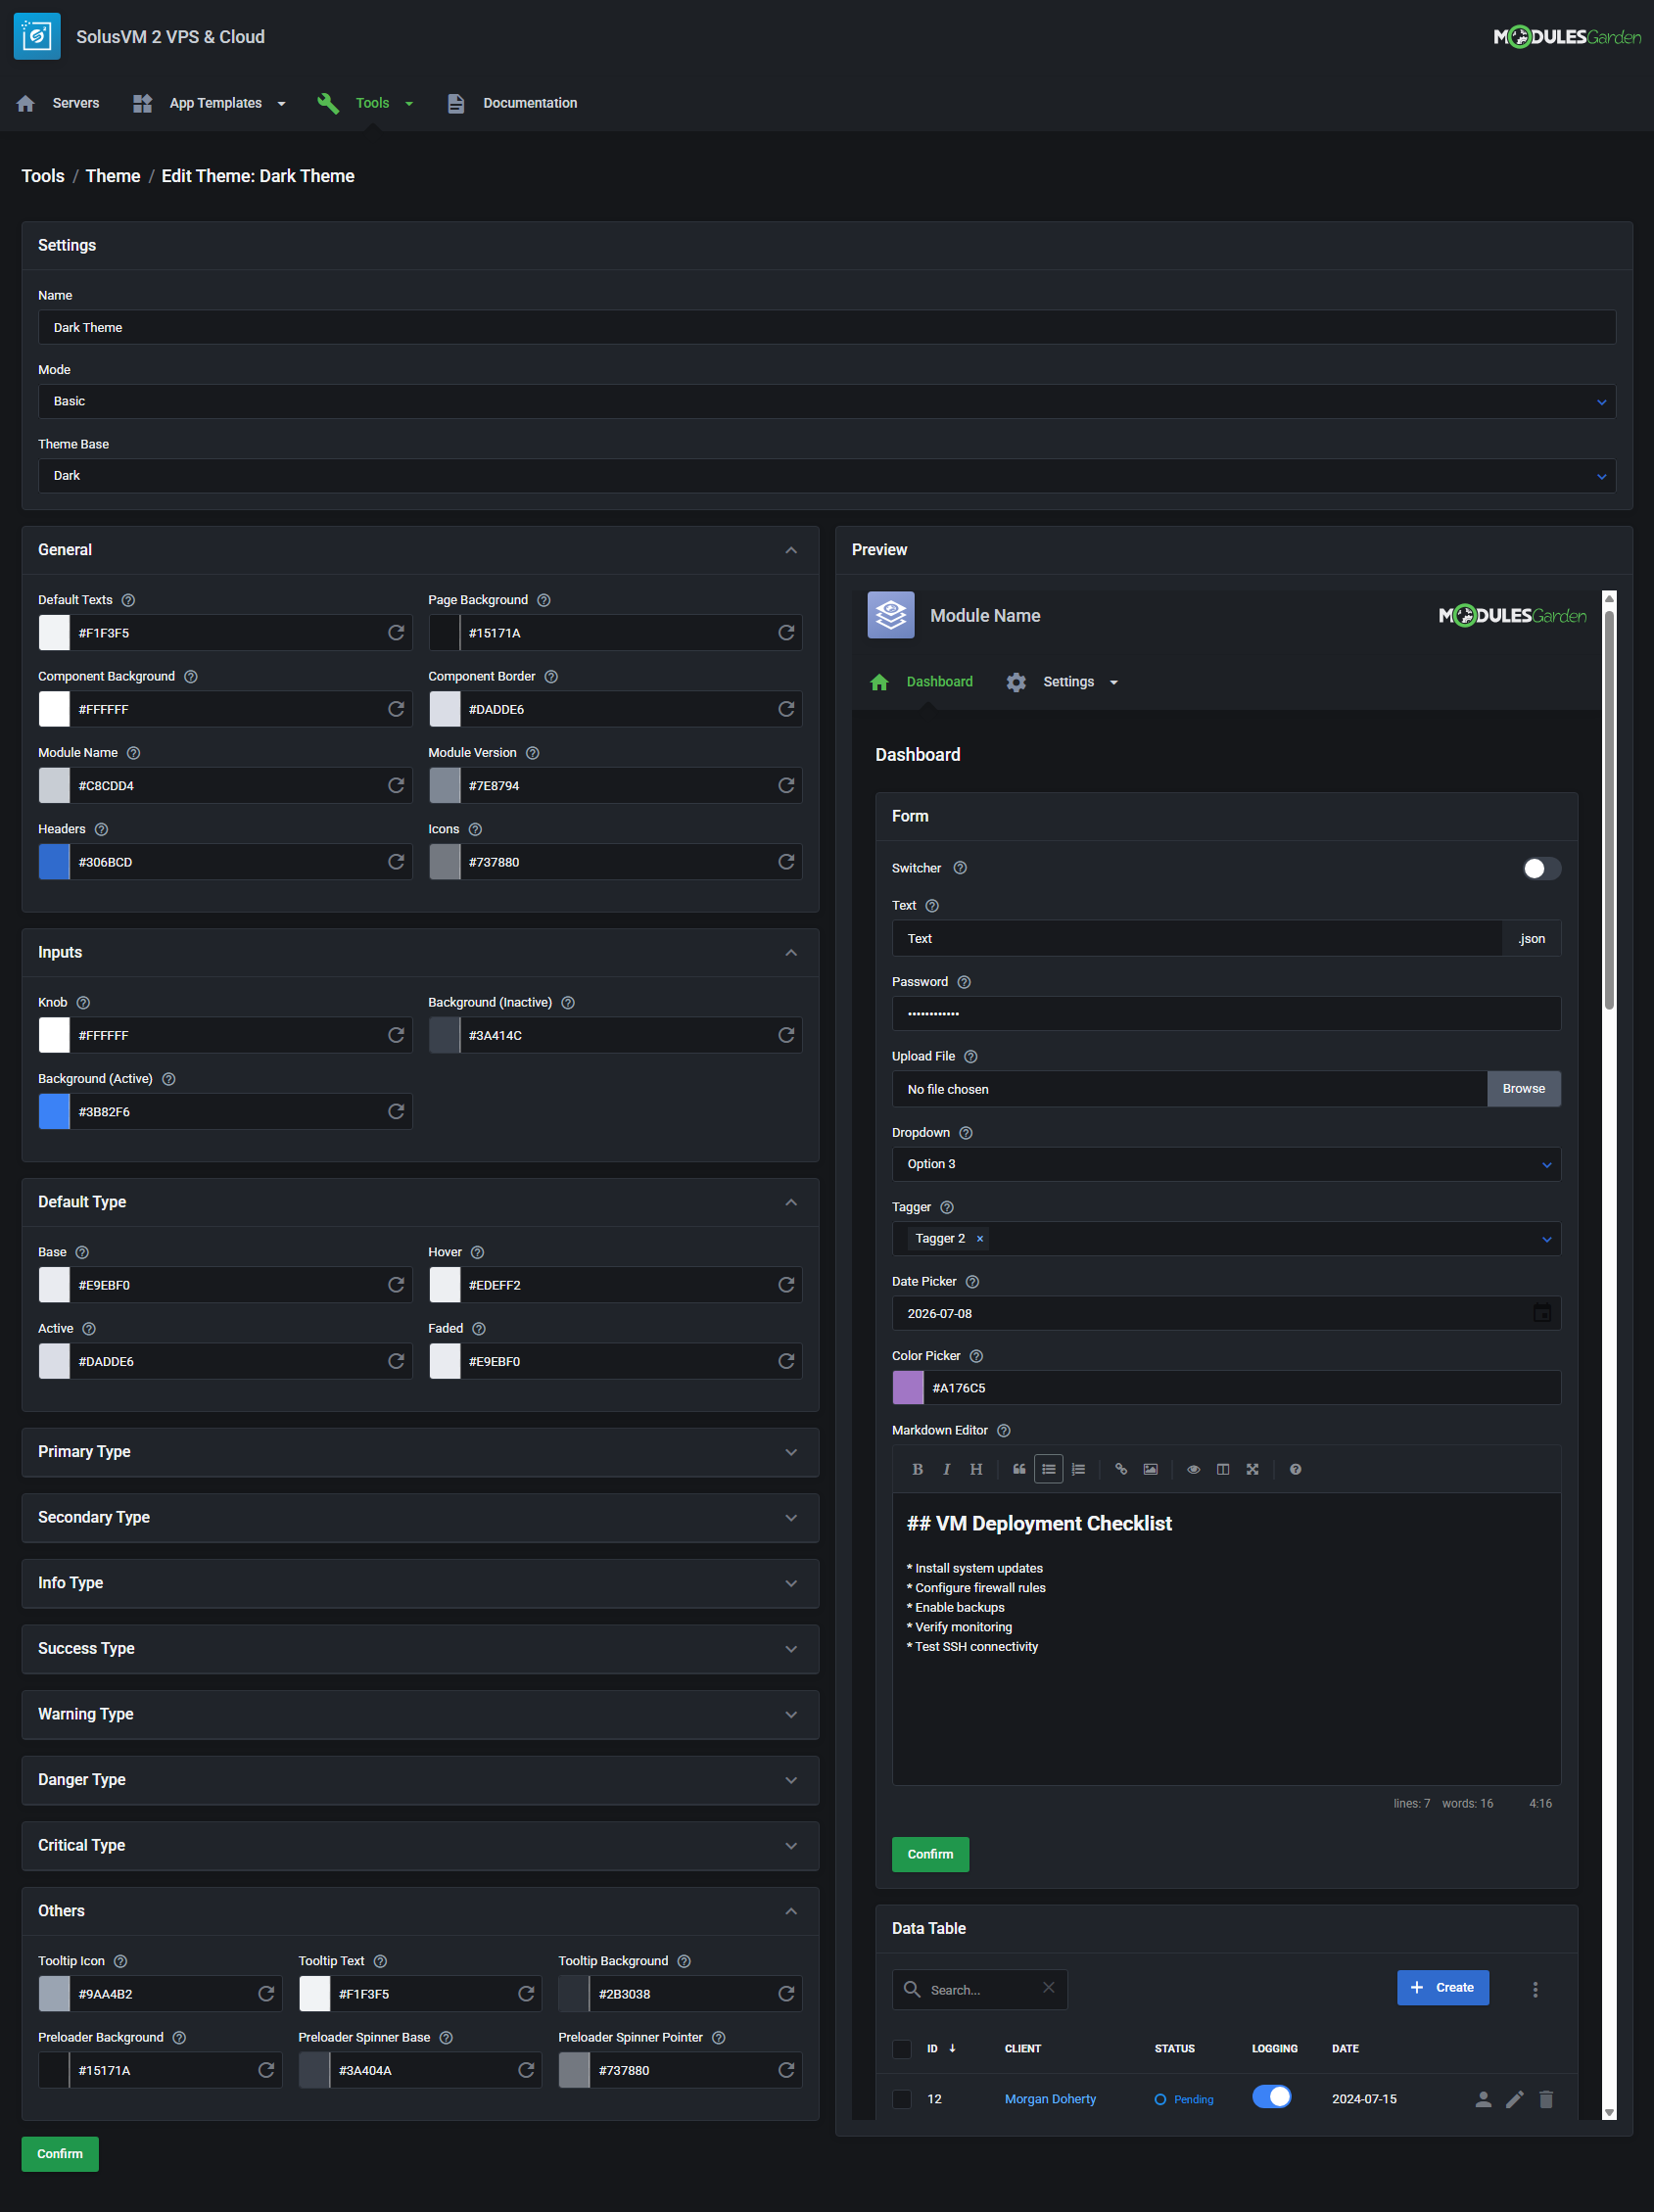Select Dashboard tab in preview

coord(922,682)
